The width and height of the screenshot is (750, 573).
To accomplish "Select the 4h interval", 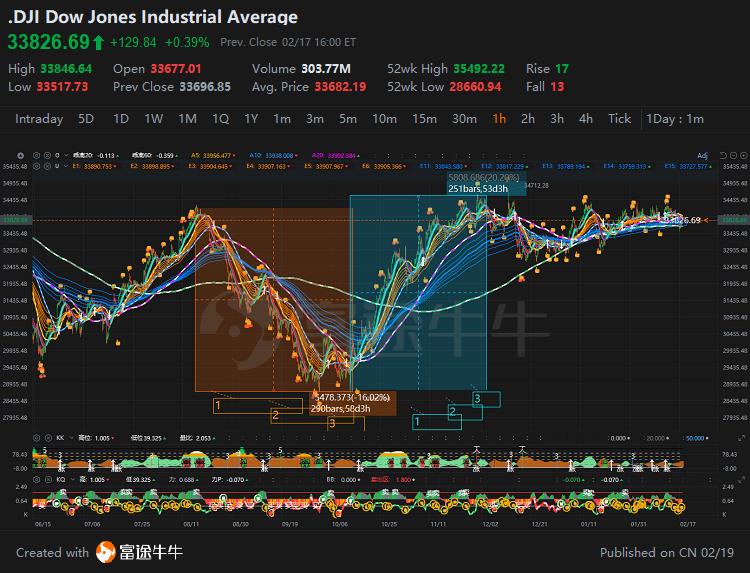I will point(586,119).
